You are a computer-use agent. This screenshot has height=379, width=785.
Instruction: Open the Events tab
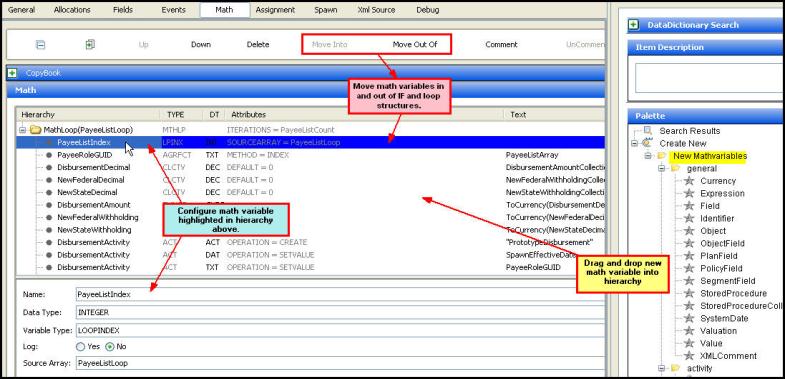(173, 10)
